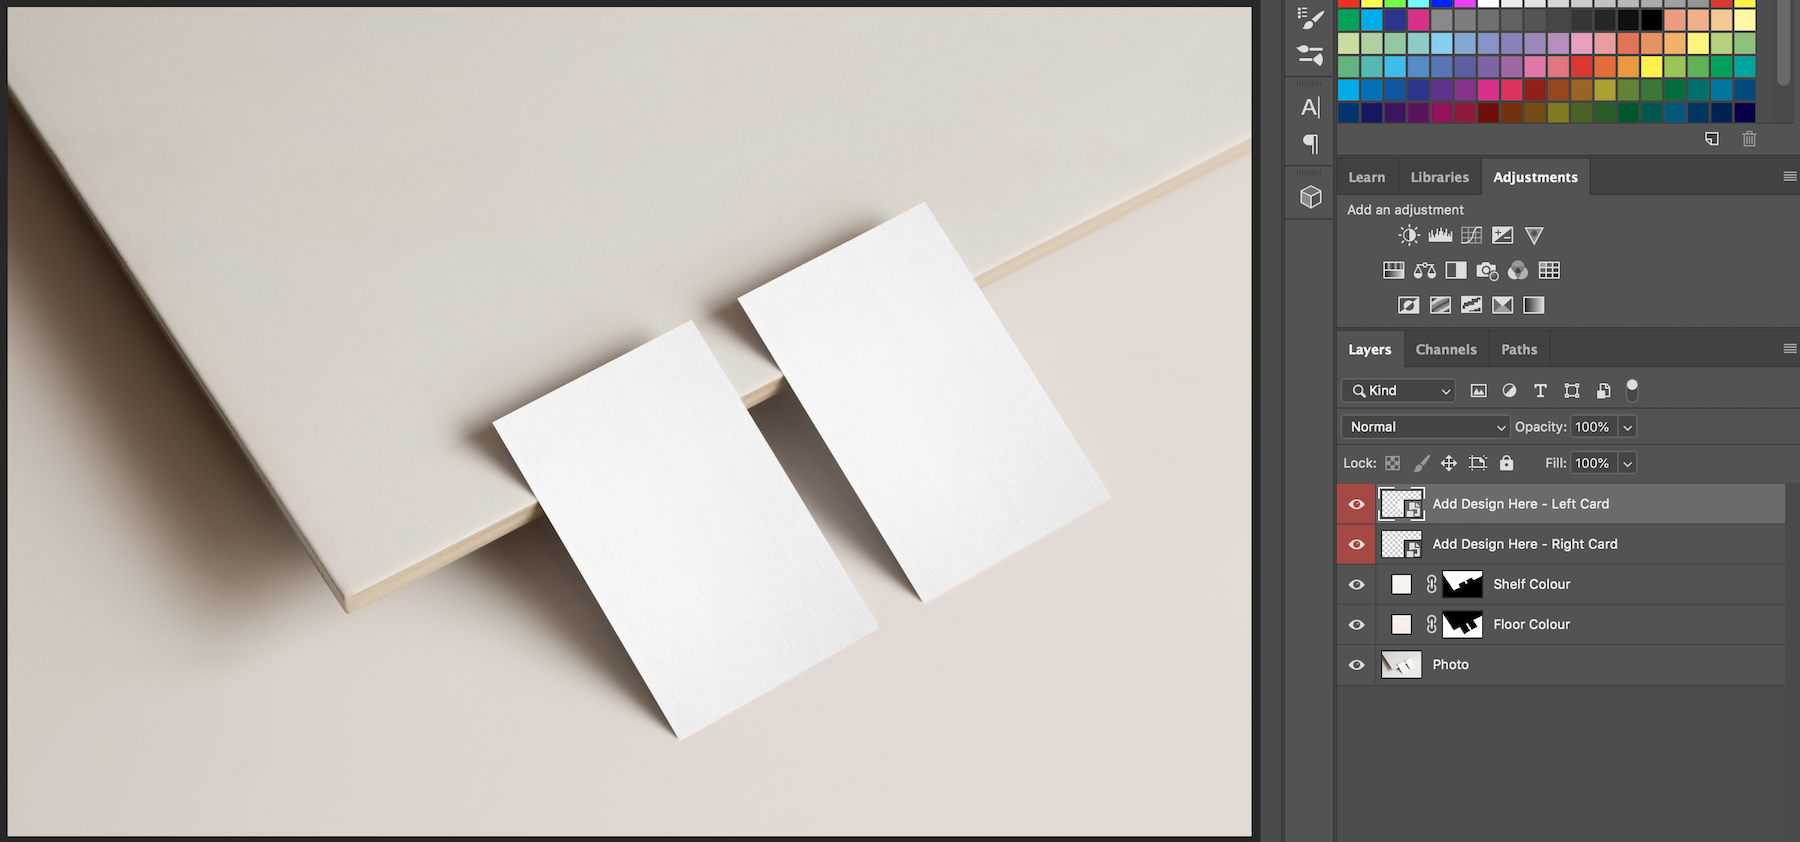
Task: Open the 3D panel cube icon
Action: 1310,197
